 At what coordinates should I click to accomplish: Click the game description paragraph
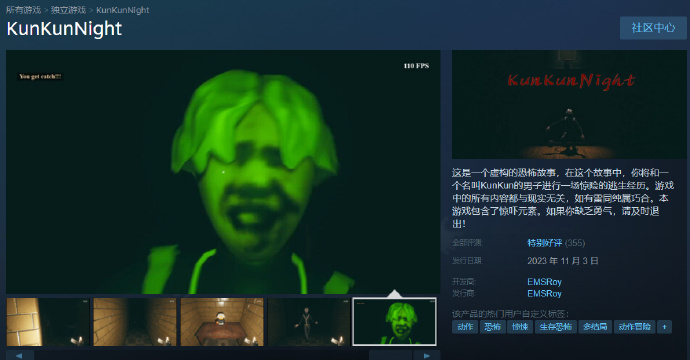tap(563, 198)
